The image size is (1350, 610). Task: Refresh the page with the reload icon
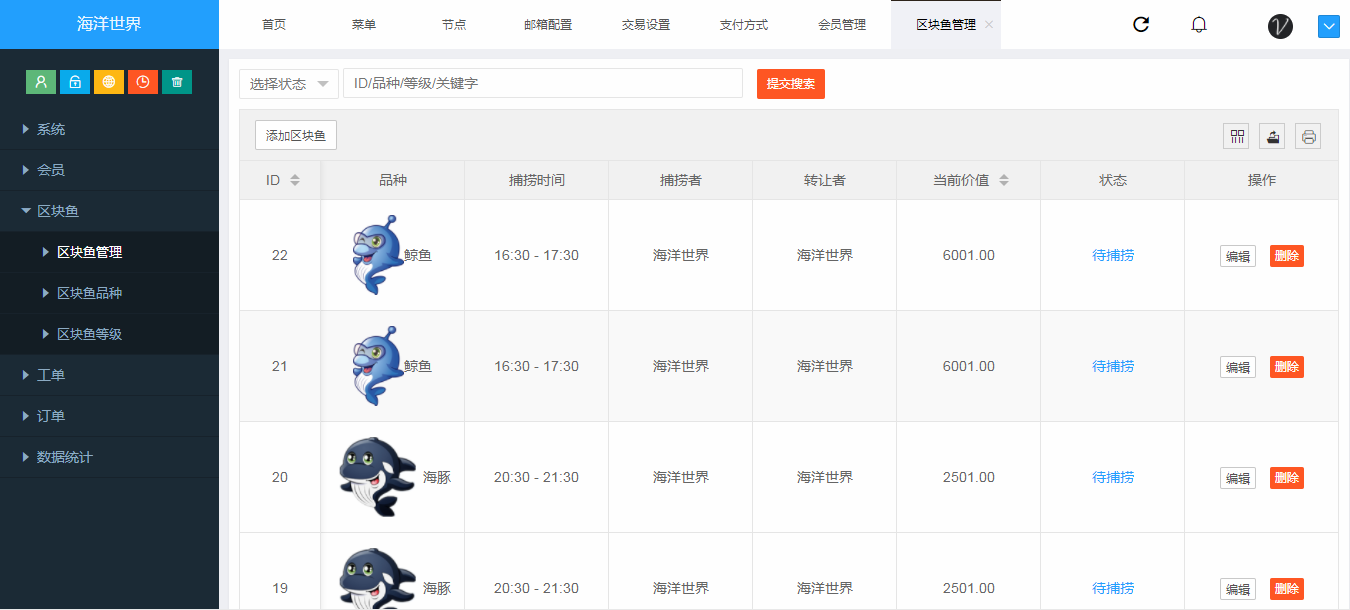coord(1141,25)
